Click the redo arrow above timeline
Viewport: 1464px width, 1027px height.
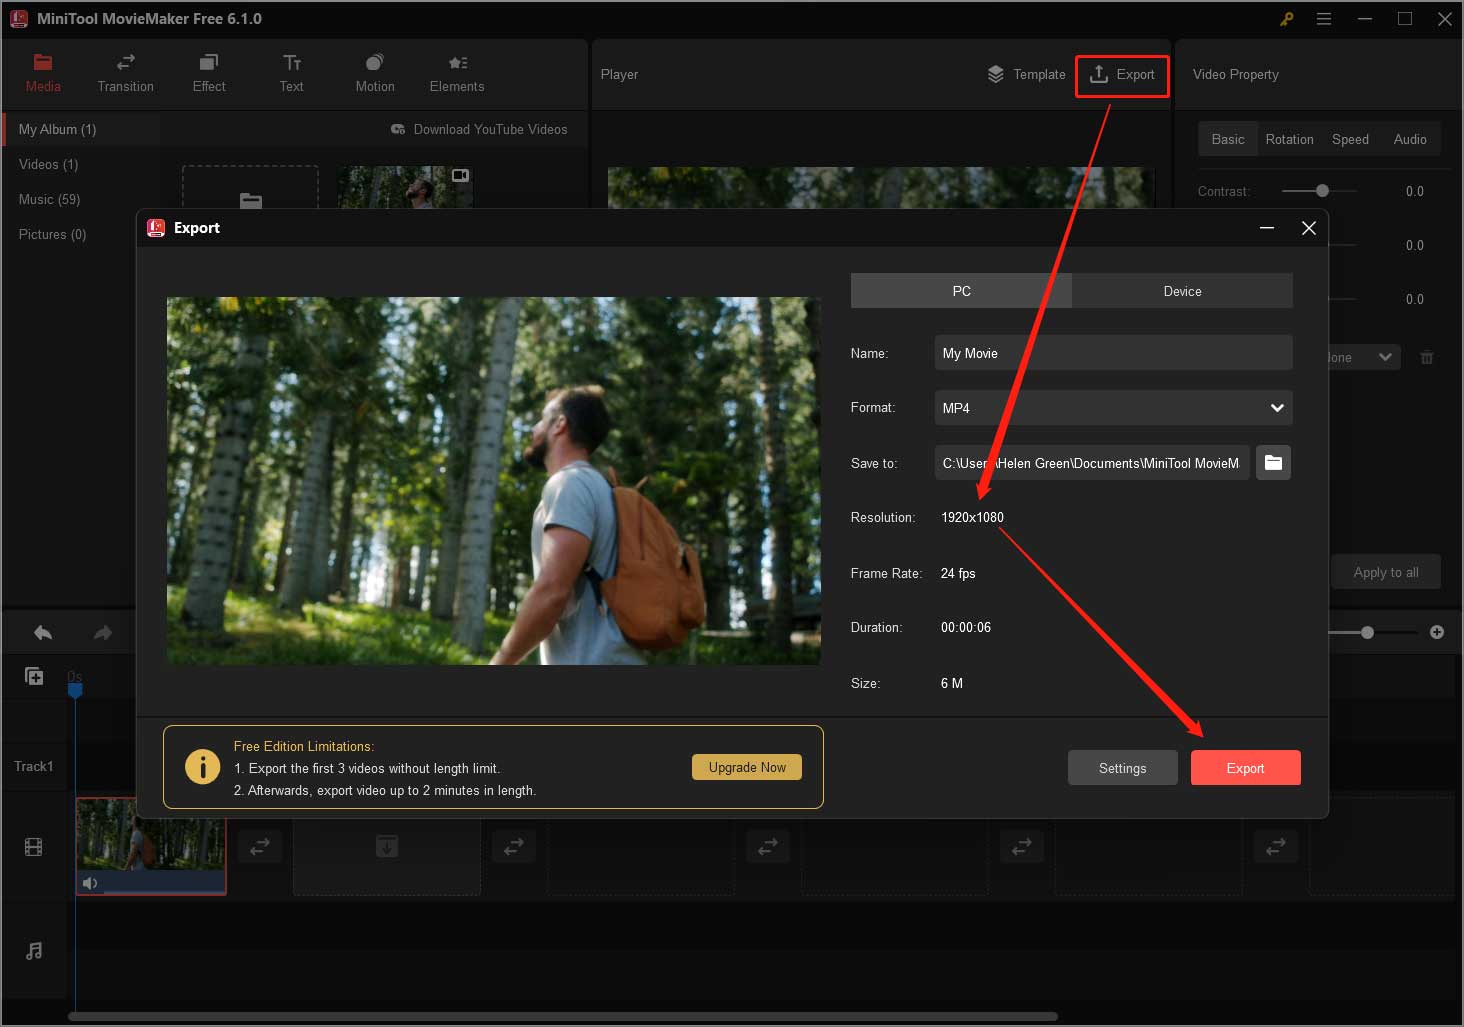pyautogui.click(x=103, y=632)
